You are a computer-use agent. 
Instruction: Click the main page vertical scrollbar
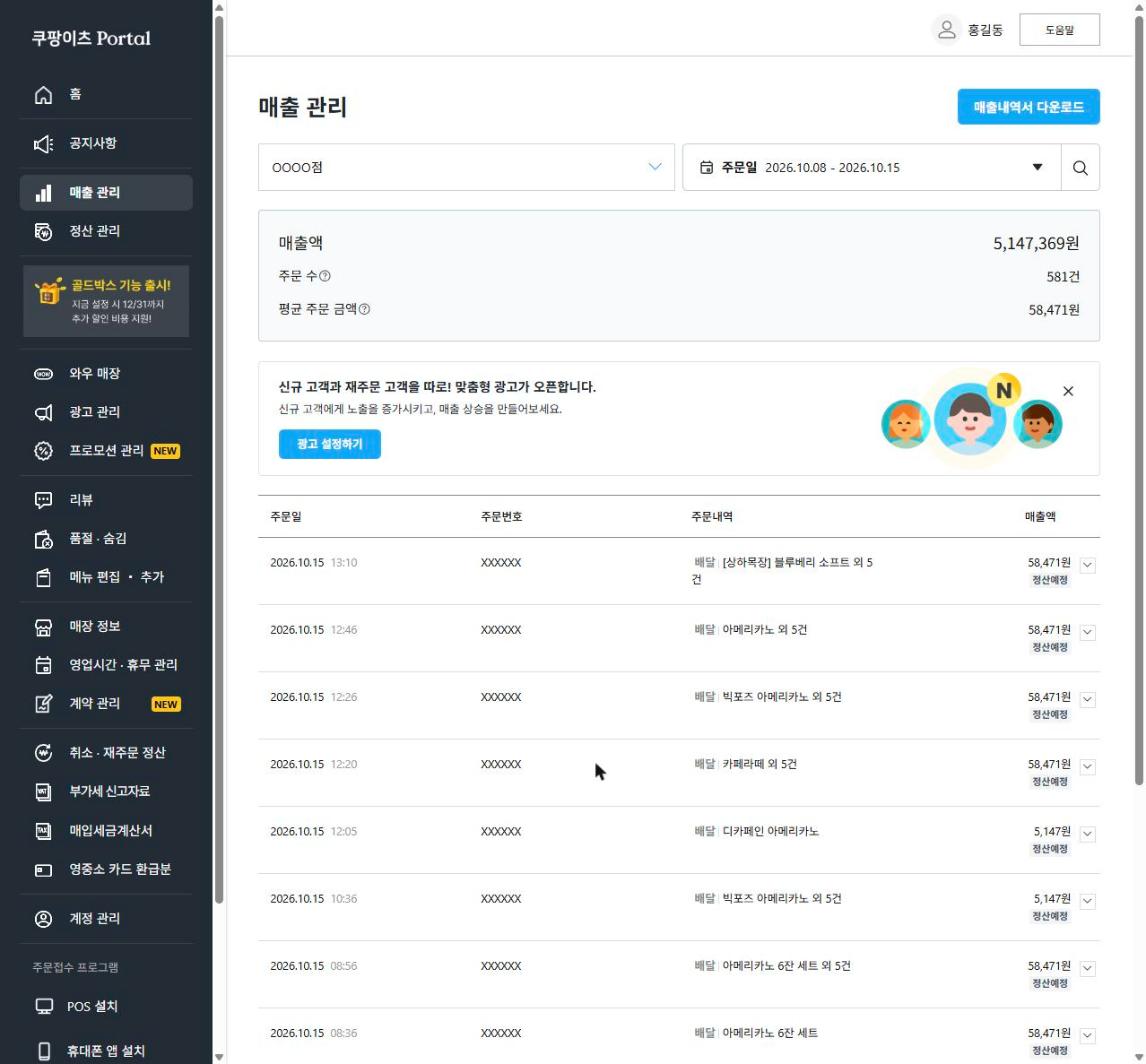point(1139,402)
